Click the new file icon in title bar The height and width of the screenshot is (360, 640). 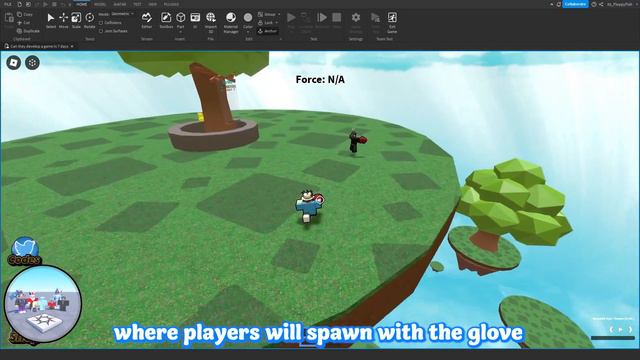pyautogui.click(x=19, y=4)
